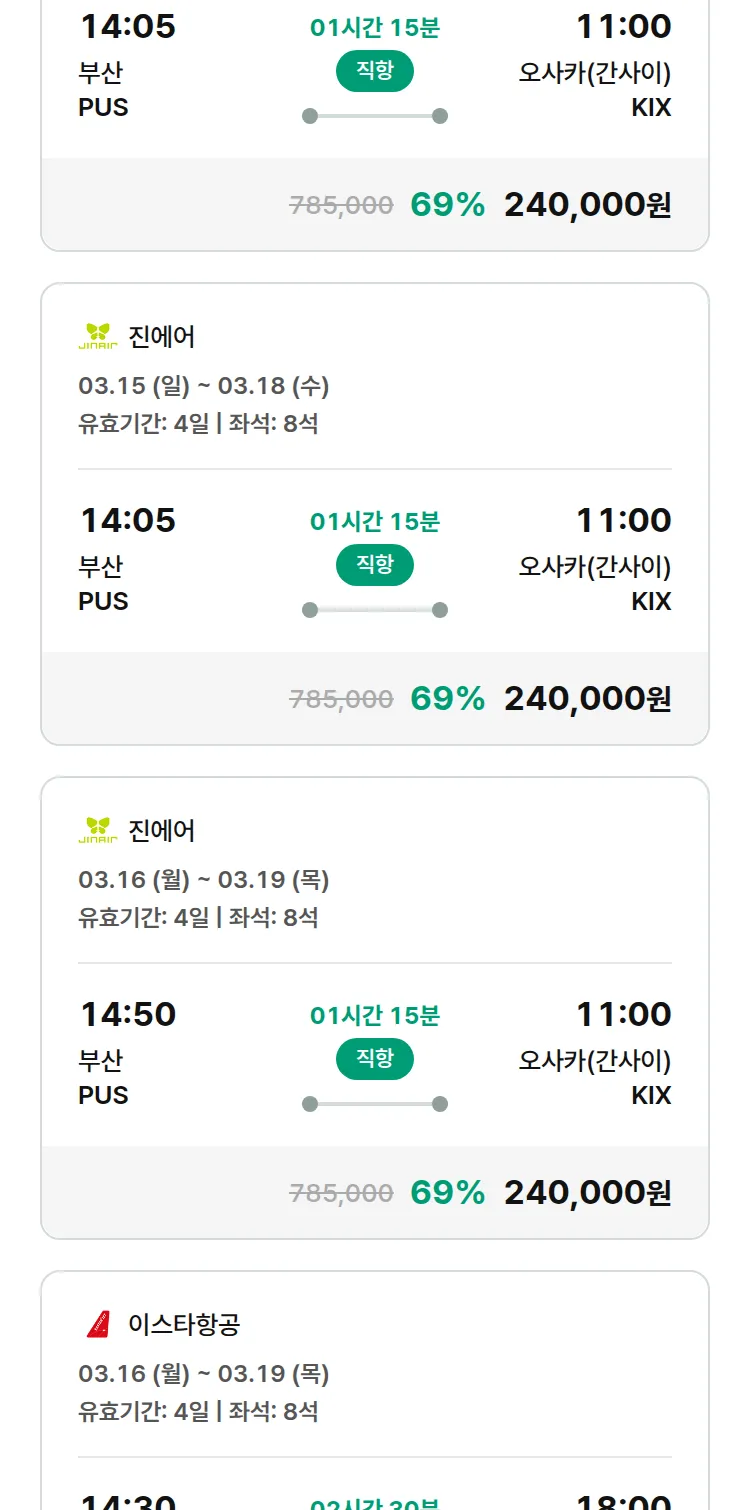Click the red Eastar Jet tail logo

[x=98, y=1325]
